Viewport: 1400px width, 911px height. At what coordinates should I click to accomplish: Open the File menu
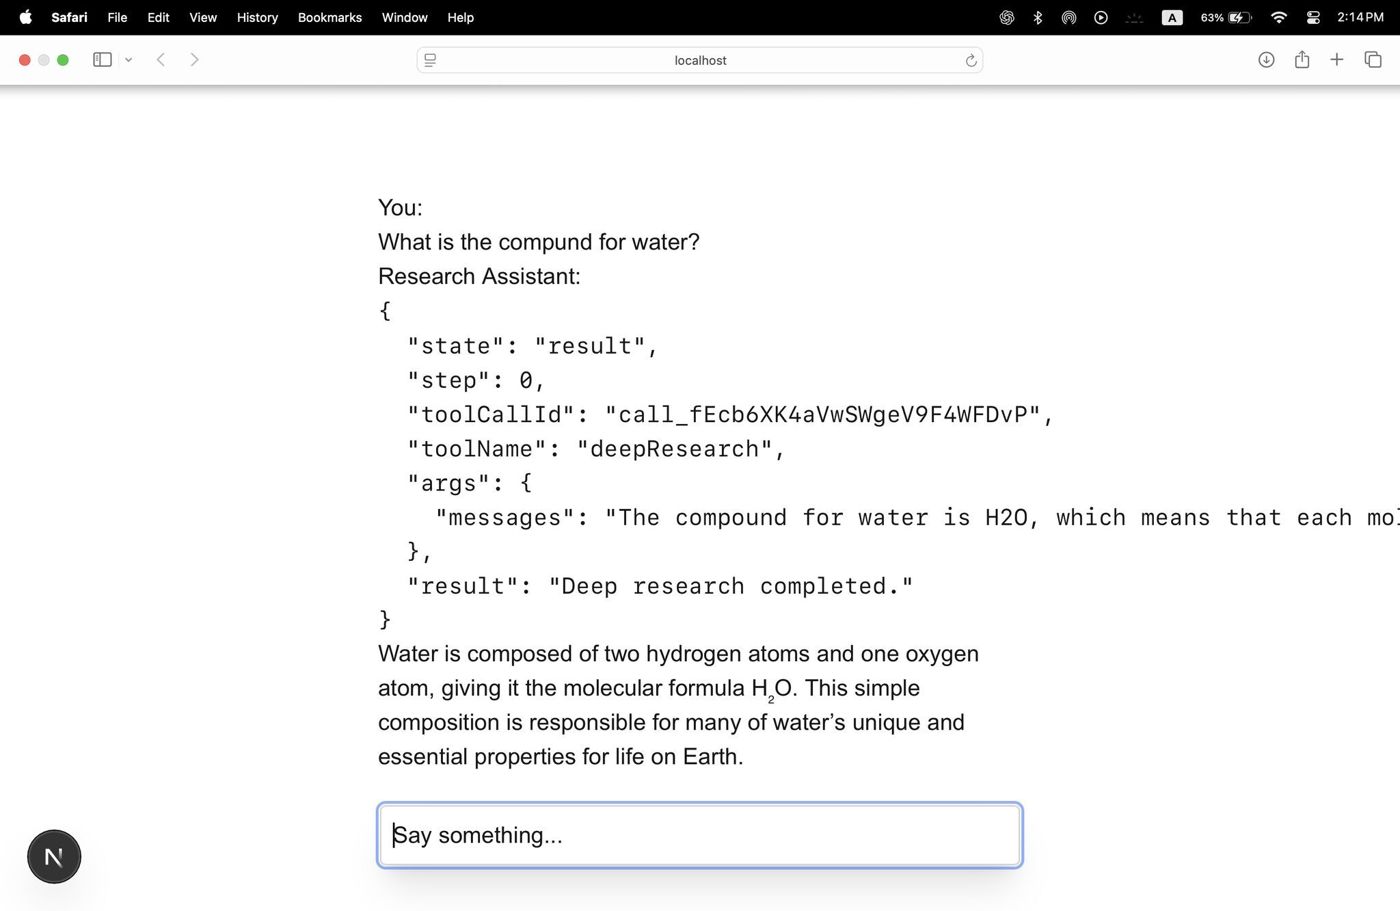[x=117, y=17]
